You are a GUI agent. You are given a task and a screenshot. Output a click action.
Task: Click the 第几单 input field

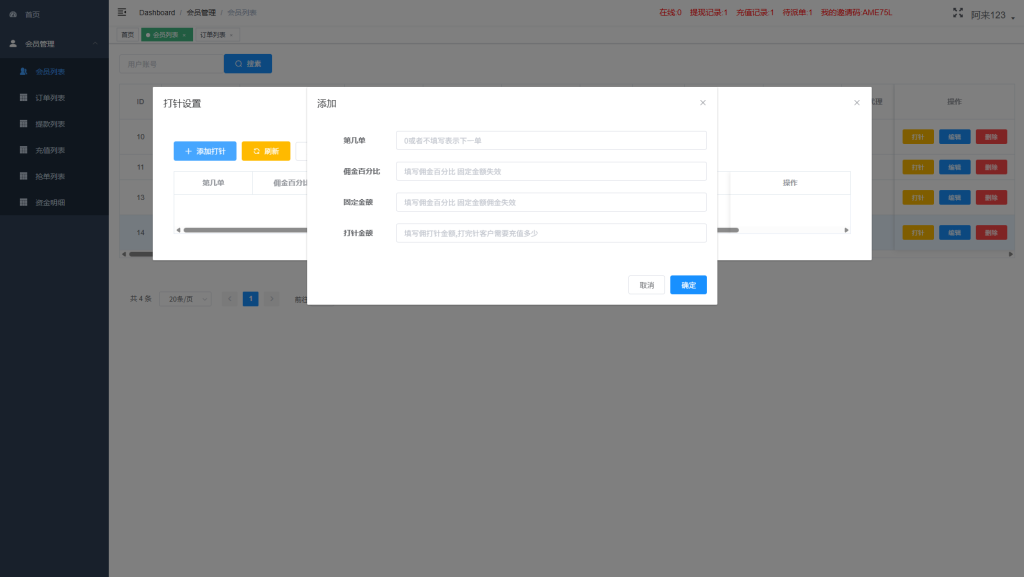tap(550, 140)
